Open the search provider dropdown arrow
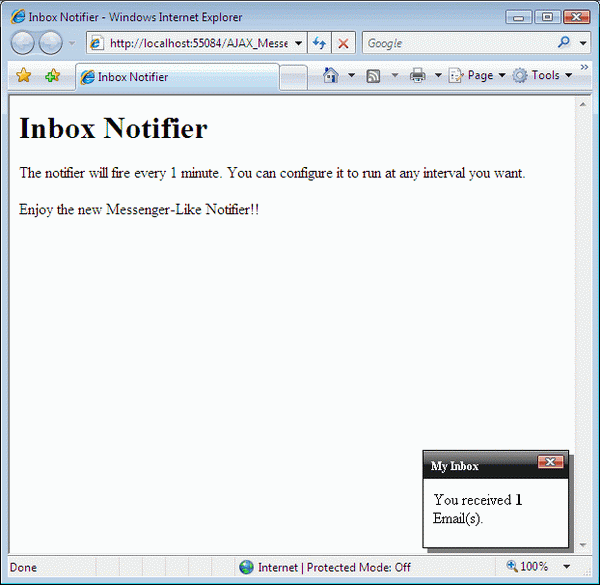 pos(583,43)
